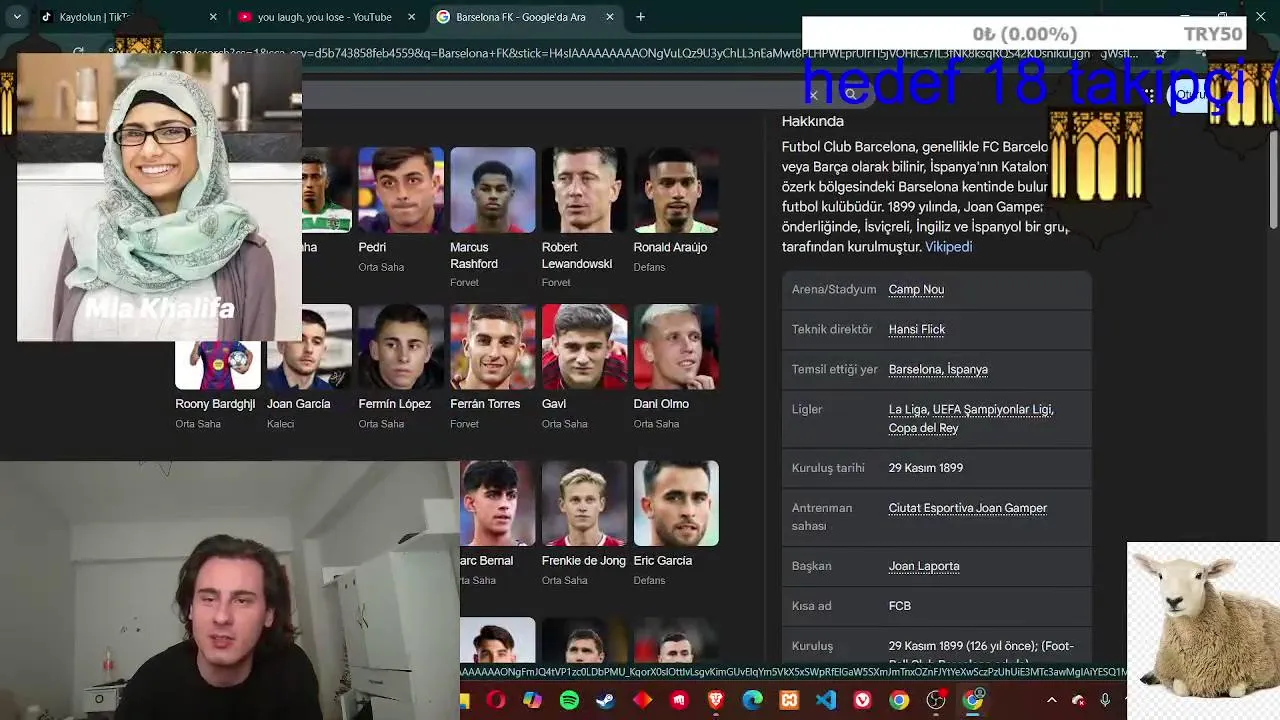The height and width of the screenshot is (720, 1280).
Task: Close the Barselona FK tab
Action: [x=610, y=17]
